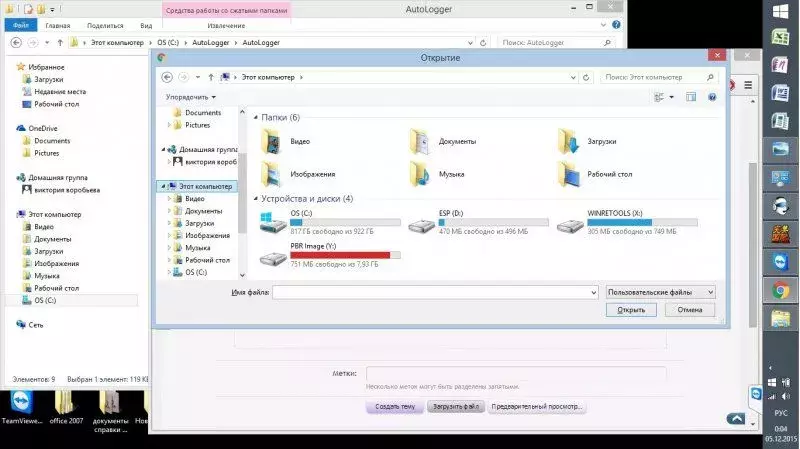Select Documents in the dialog tree
Image resolution: width=800 pixels, height=449 pixels.
[x=198, y=112]
